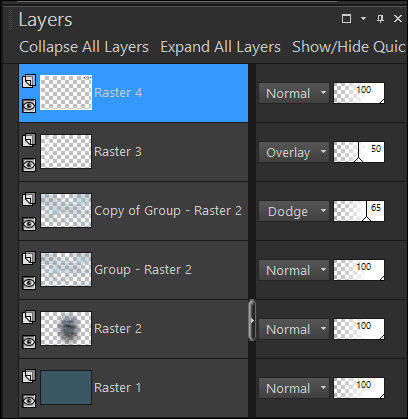Open the Dodge blend mode dropdown
The width and height of the screenshot is (408, 419).
(x=294, y=211)
